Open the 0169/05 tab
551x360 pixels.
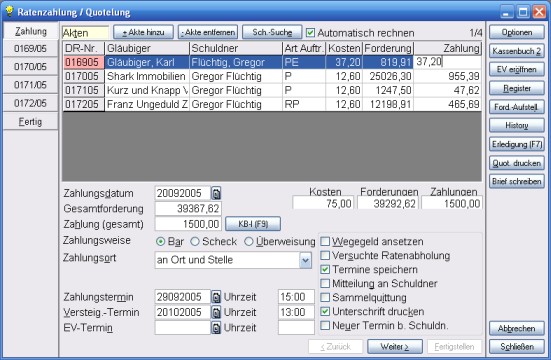[x=30, y=48]
